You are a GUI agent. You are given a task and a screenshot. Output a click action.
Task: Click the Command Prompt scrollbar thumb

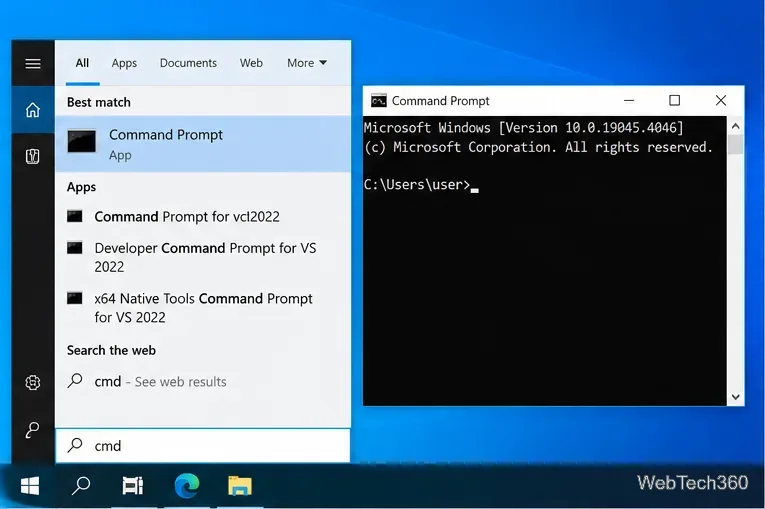click(736, 145)
